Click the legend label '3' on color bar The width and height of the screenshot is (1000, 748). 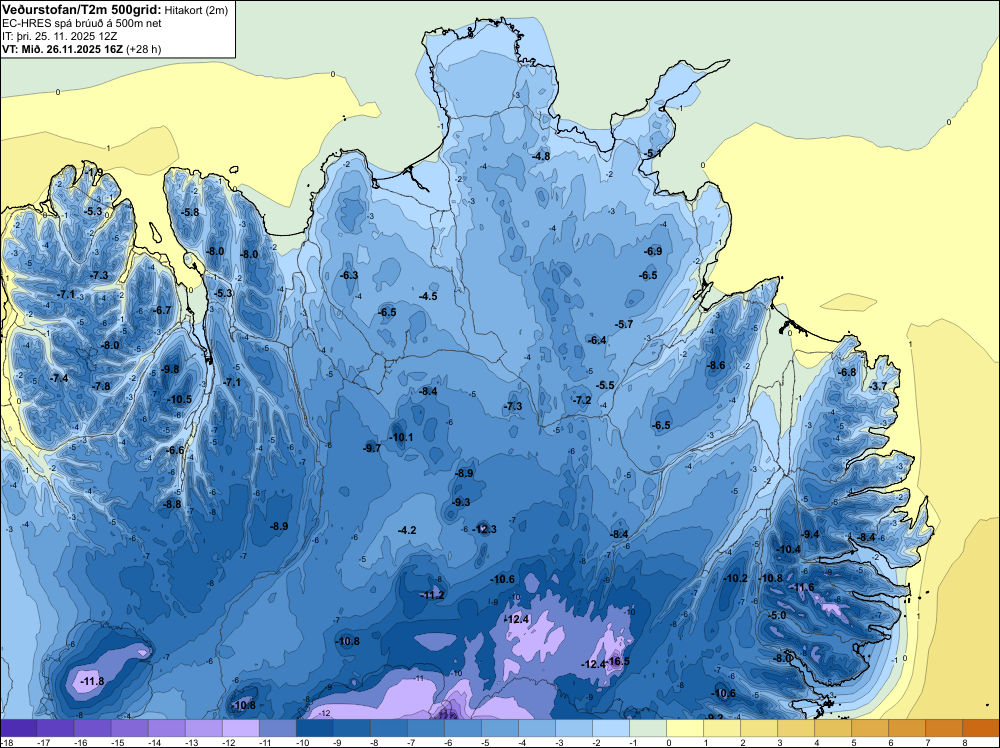click(780, 742)
